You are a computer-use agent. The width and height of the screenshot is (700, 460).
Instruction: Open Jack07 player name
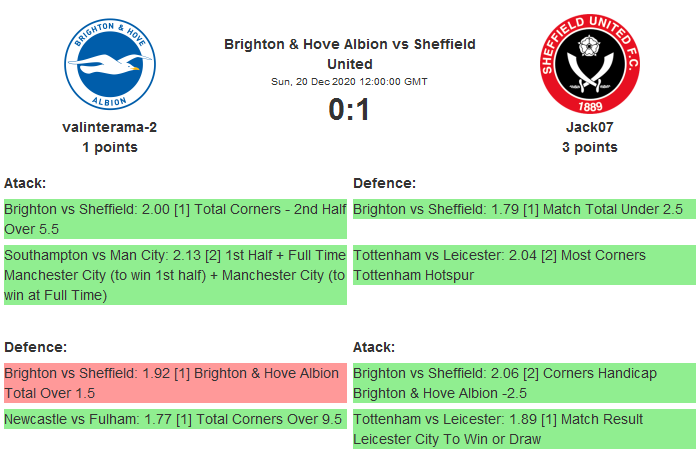pos(589,127)
